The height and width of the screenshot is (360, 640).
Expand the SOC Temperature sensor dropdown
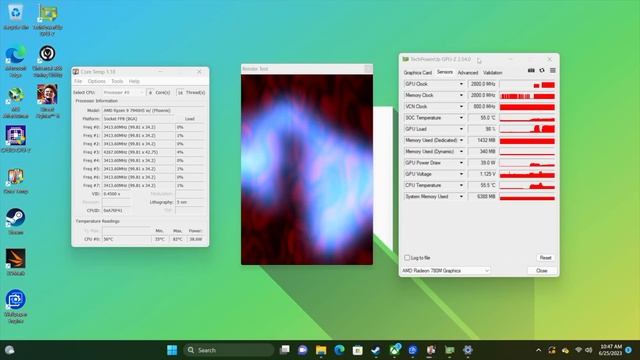click(x=461, y=118)
